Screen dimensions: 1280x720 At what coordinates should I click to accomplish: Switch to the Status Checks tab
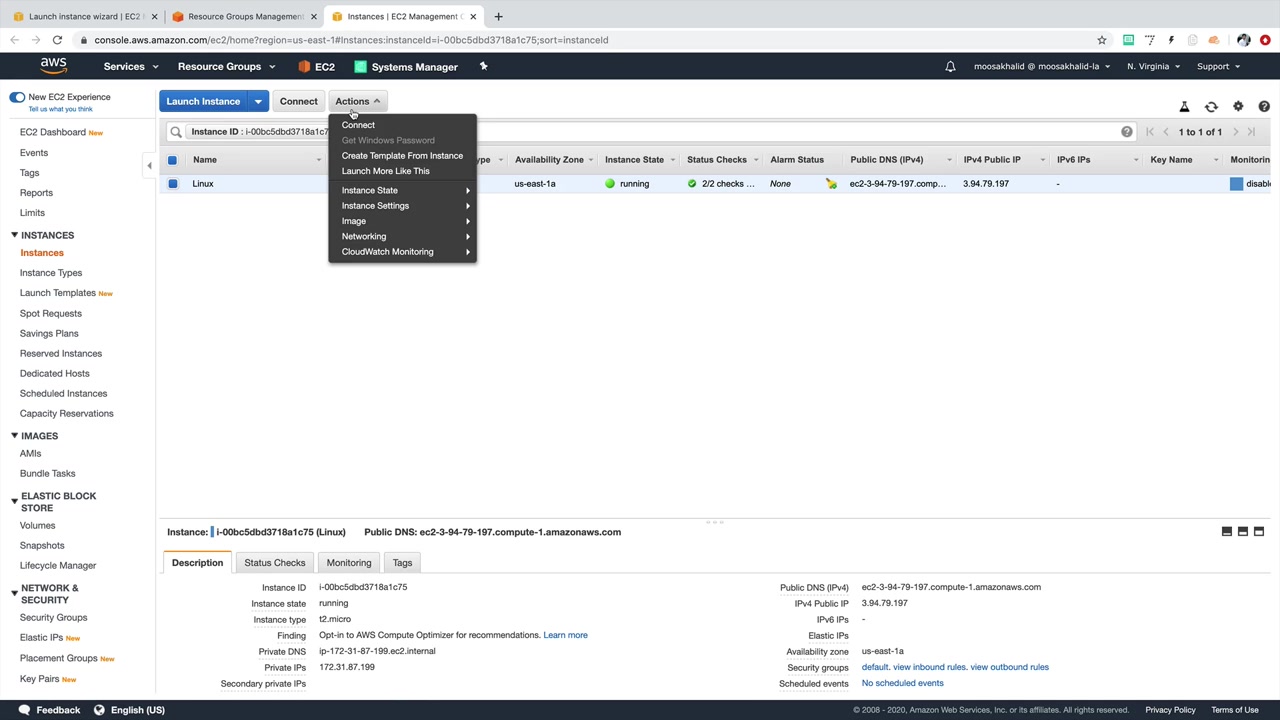tap(275, 563)
